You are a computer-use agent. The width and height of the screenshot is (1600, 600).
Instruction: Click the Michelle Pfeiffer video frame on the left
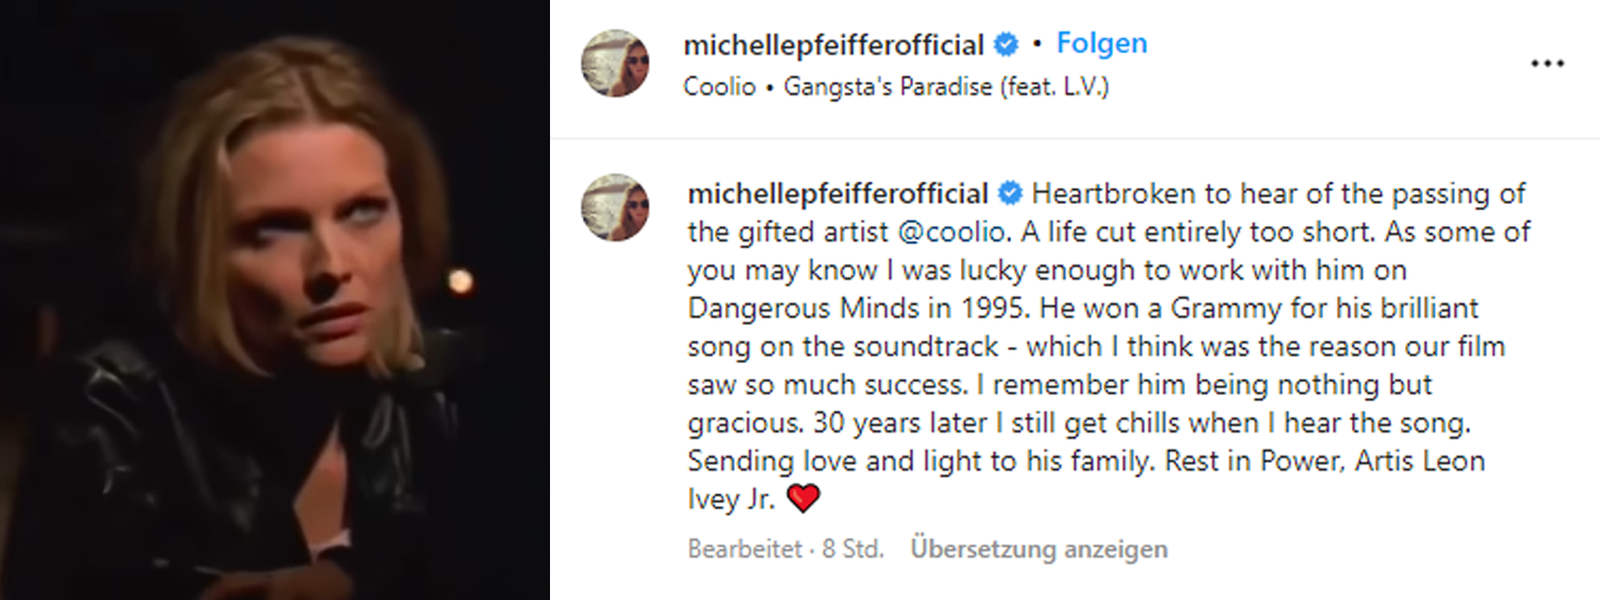pos(275,300)
